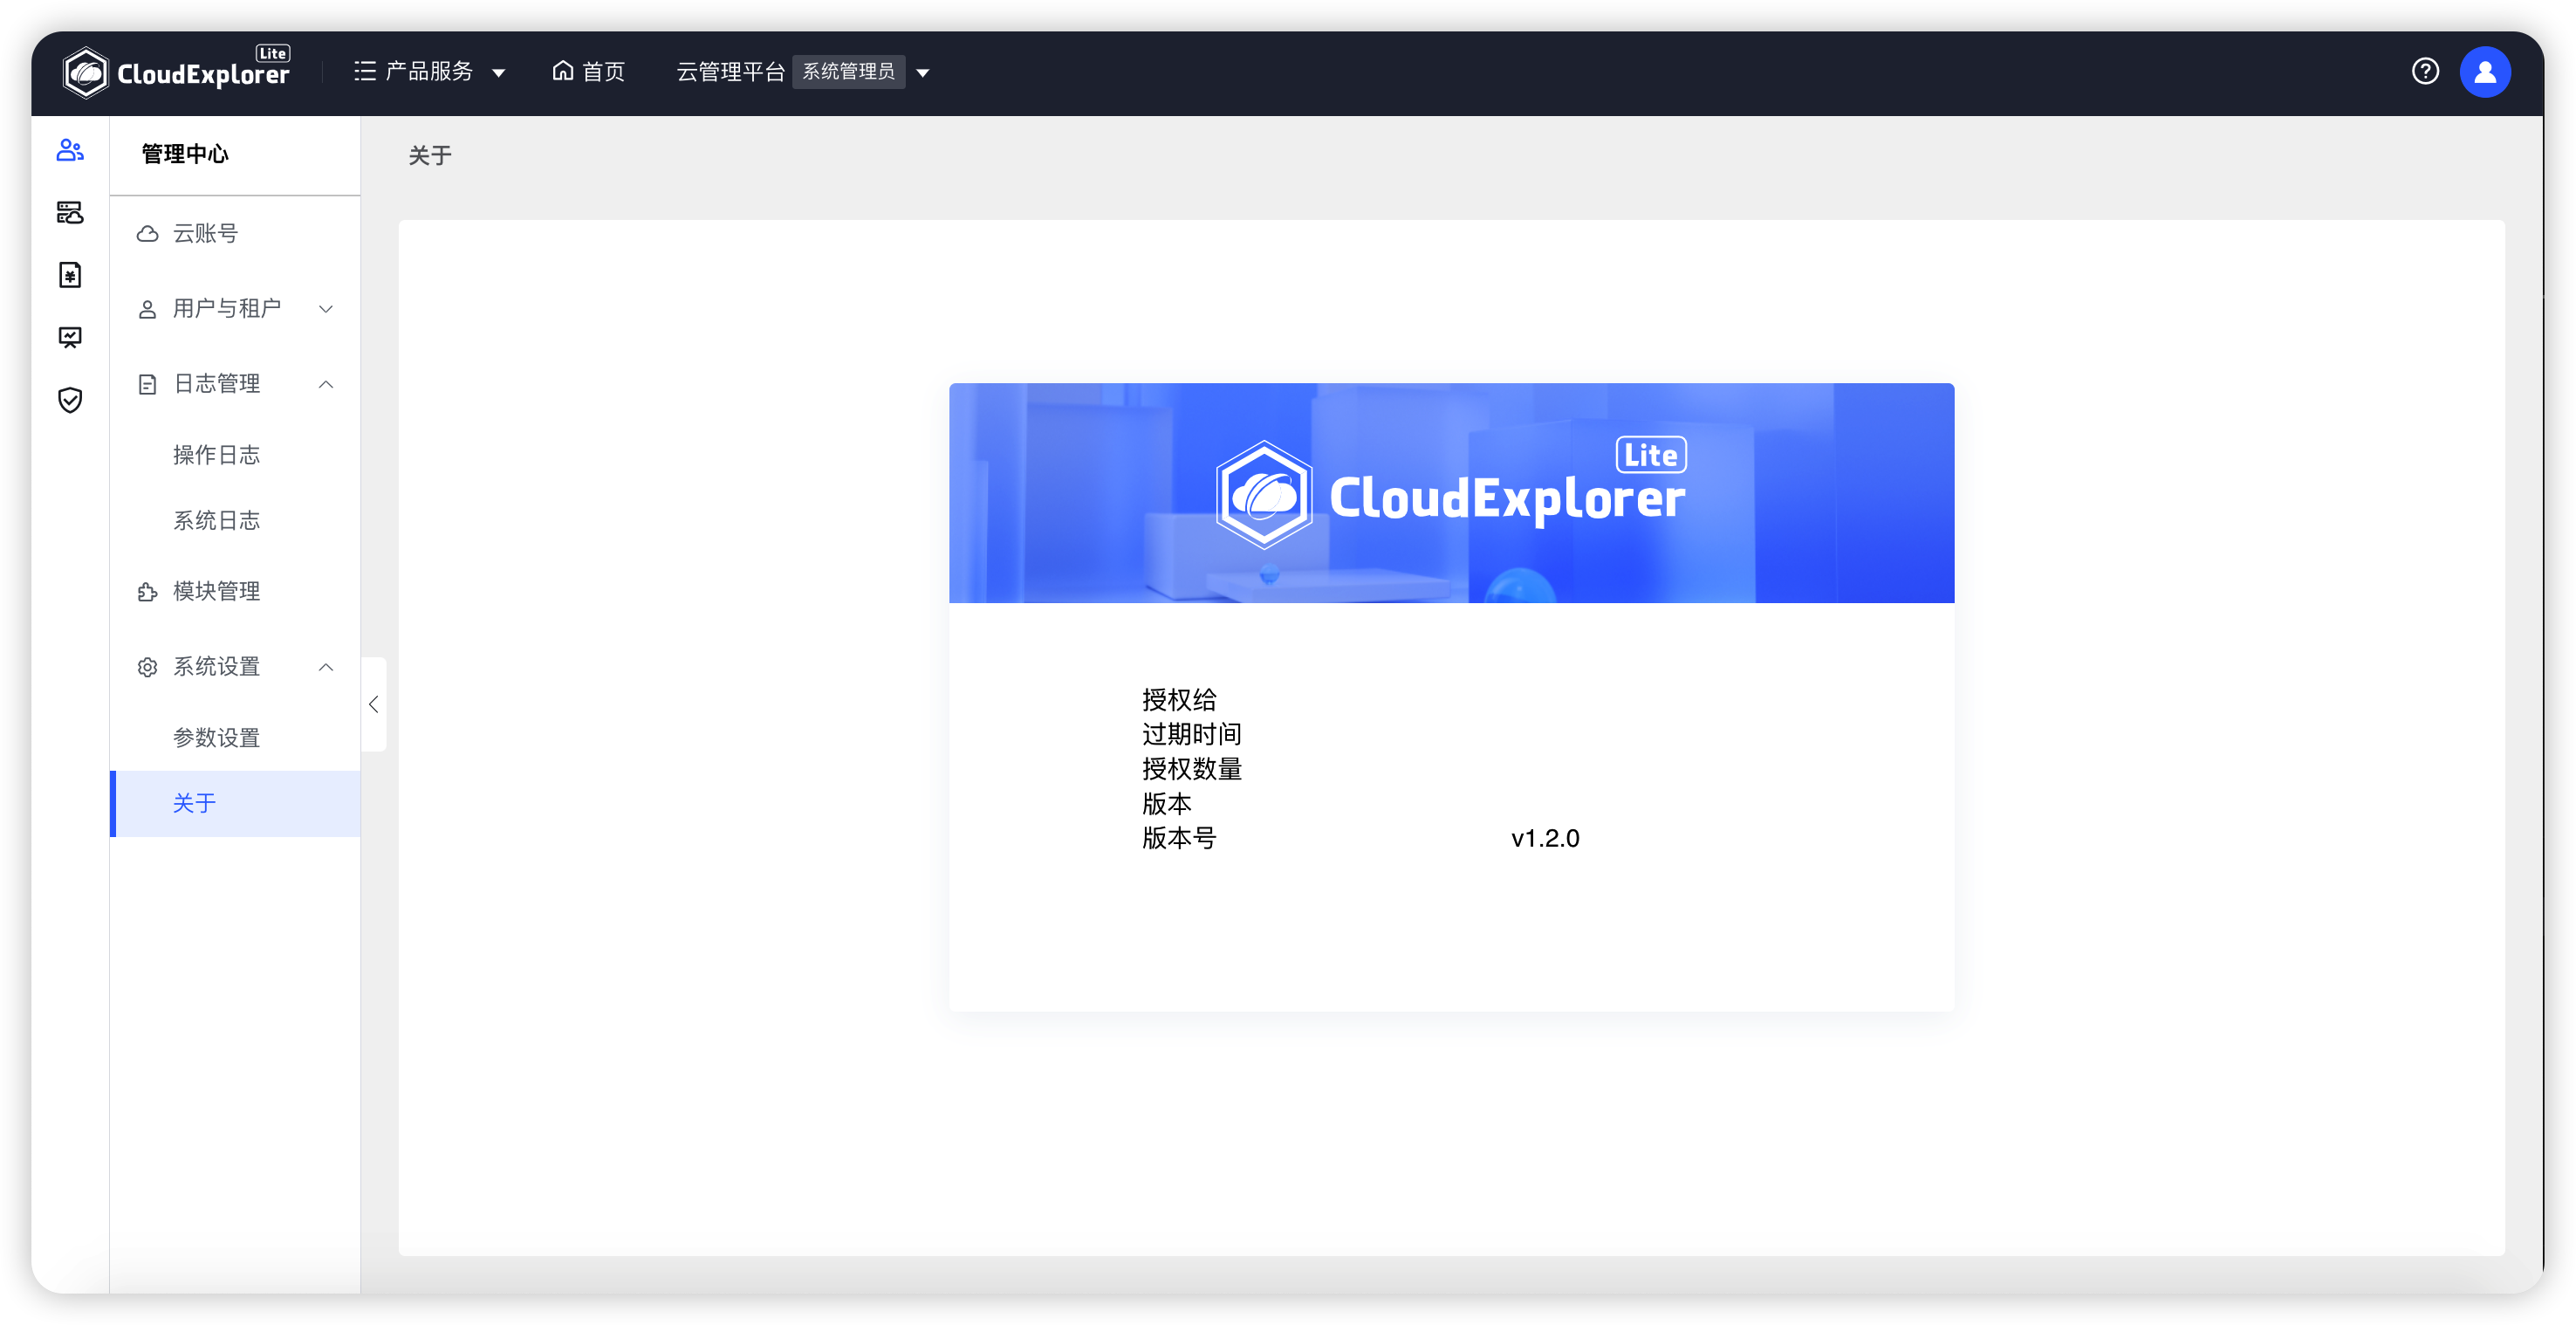This screenshot has width=2576, height=1325.
Task: Click the home house icon
Action: pyautogui.click(x=563, y=71)
